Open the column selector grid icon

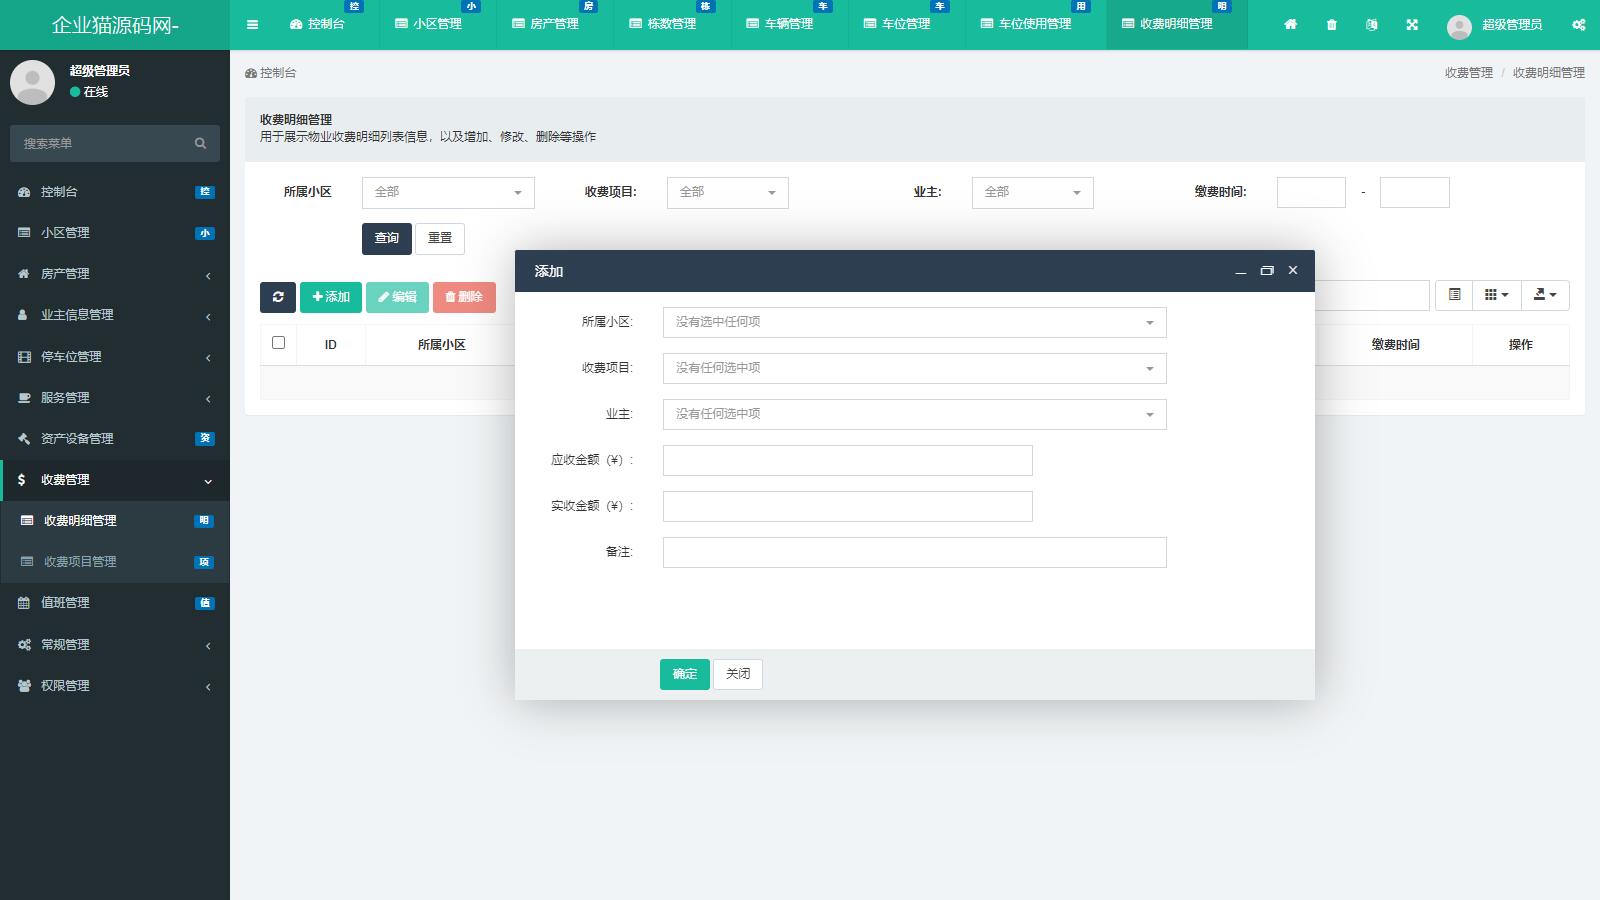tap(1496, 295)
